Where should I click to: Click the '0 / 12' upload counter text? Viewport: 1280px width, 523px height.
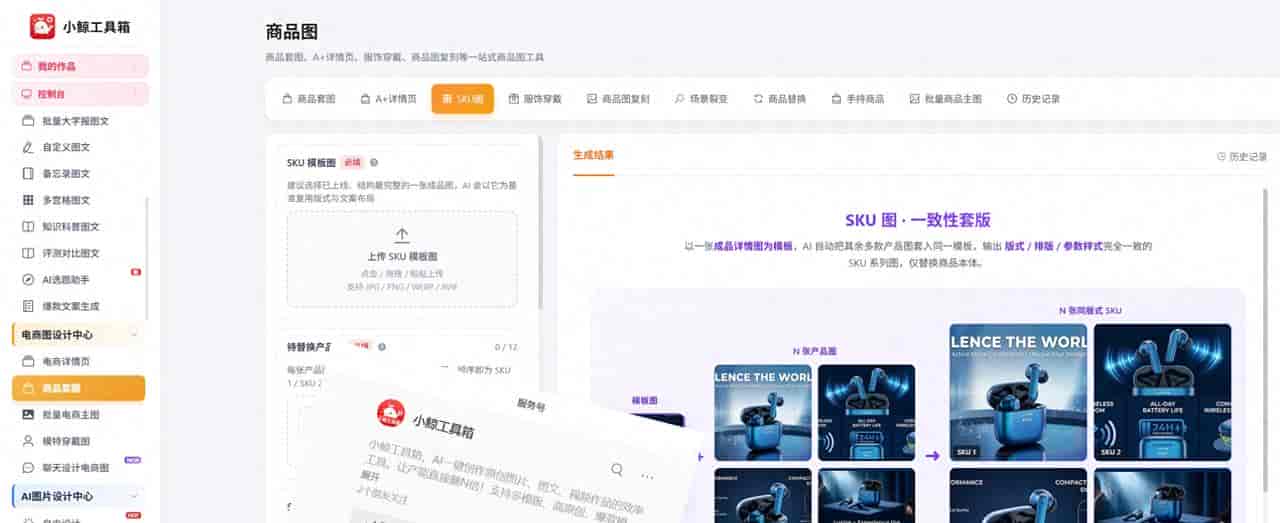tap(506, 347)
